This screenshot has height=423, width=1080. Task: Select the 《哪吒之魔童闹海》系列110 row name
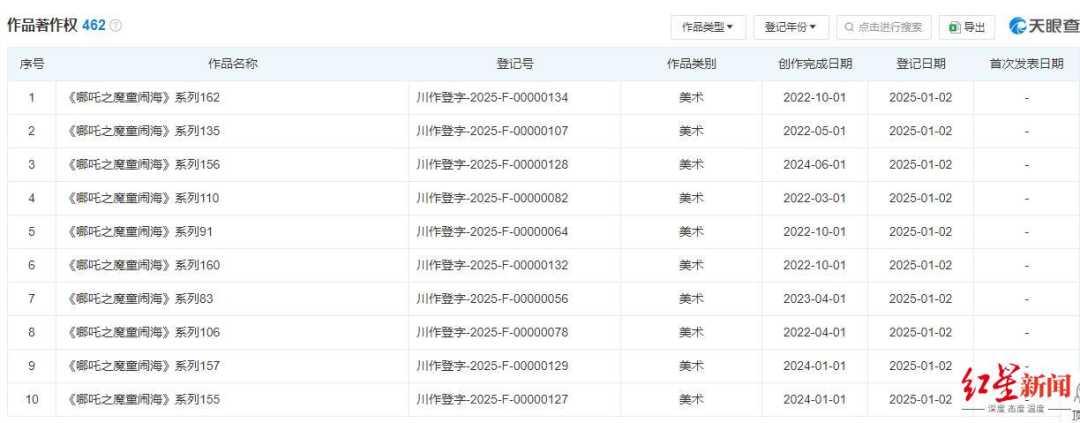143,198
